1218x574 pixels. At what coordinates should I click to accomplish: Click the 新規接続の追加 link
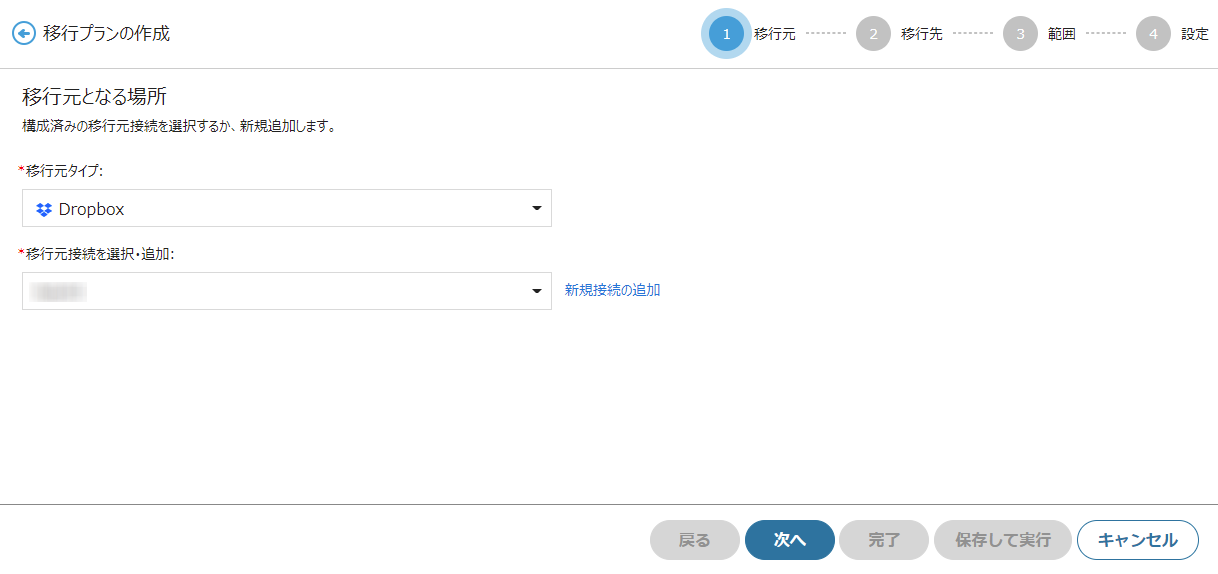coord(612,290)
